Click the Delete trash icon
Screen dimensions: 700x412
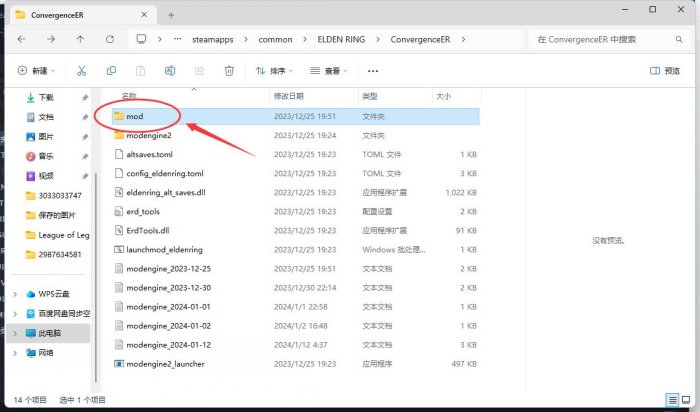point(229,71)
